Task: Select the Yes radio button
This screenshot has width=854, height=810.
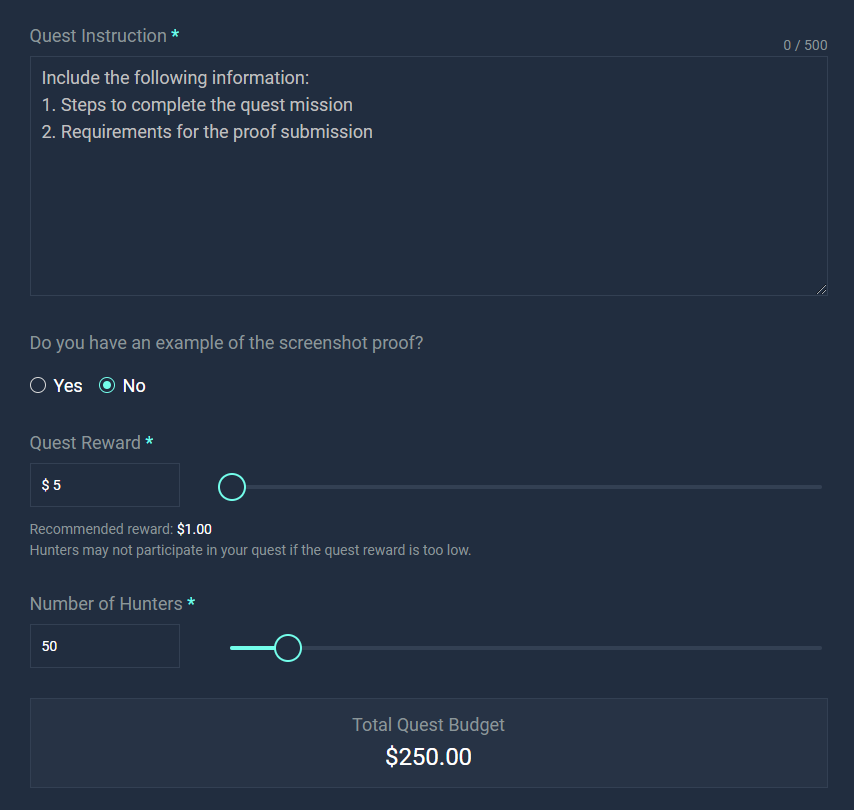Action: 38,385
